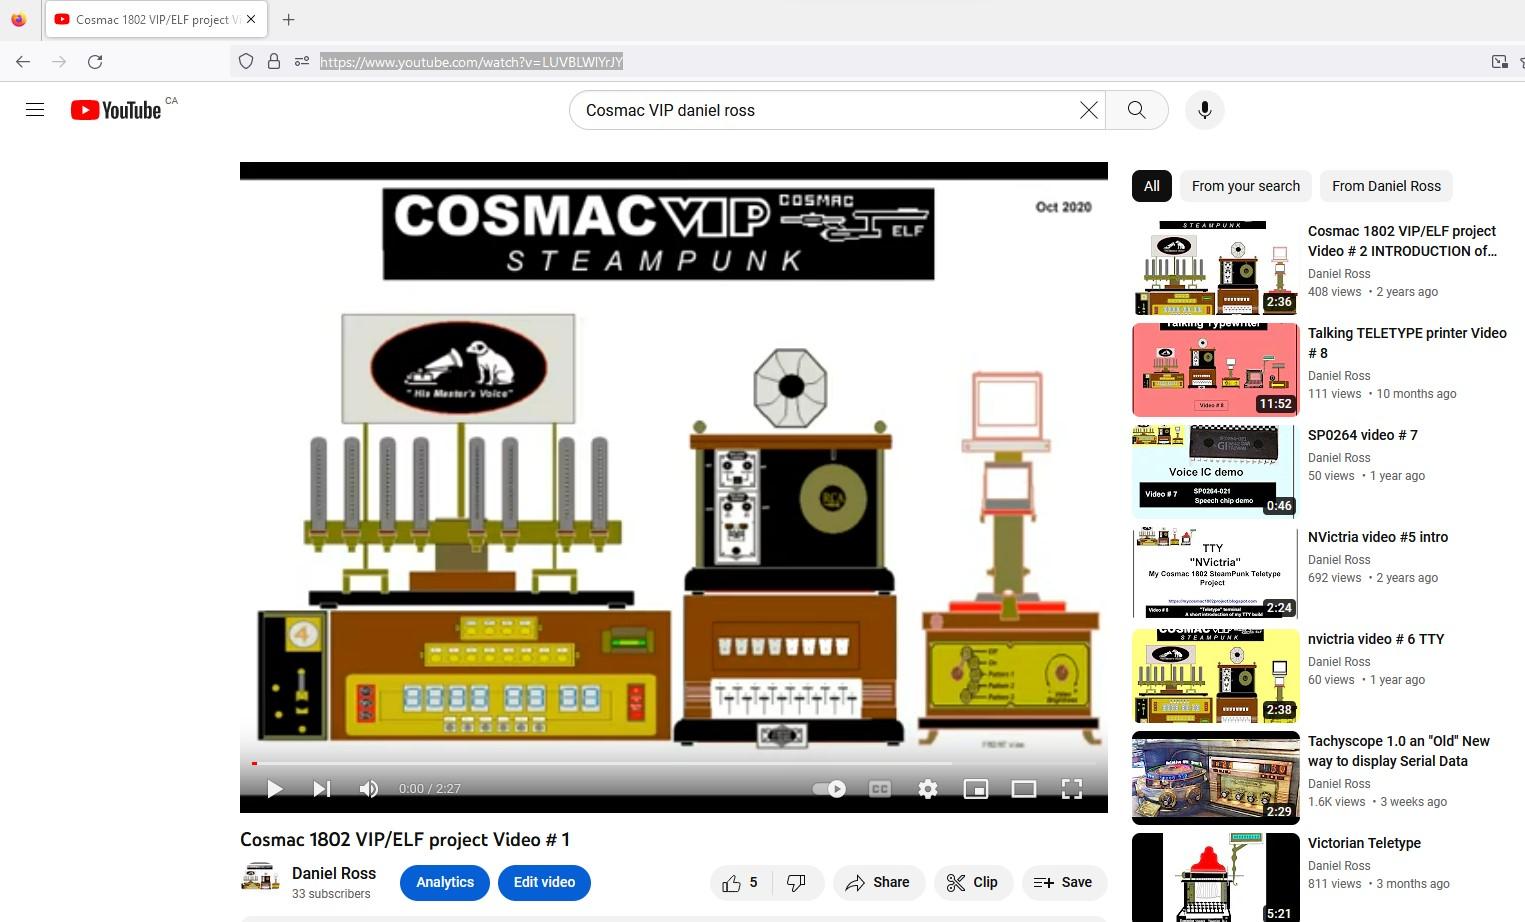This screenshot has height=922, width=1525.
Task: Turn on closed captions
Action: (x=880, y=789)
